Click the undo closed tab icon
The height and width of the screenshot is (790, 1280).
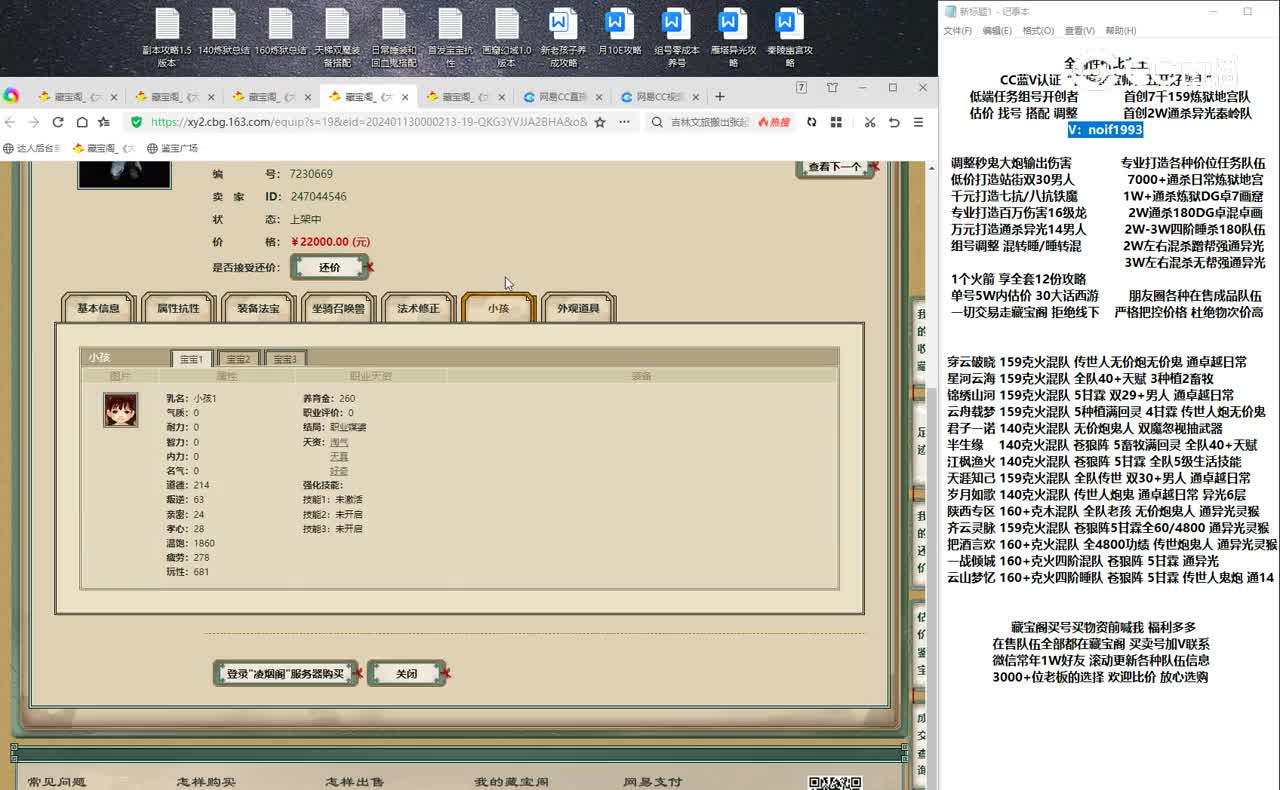coord(895,122)
